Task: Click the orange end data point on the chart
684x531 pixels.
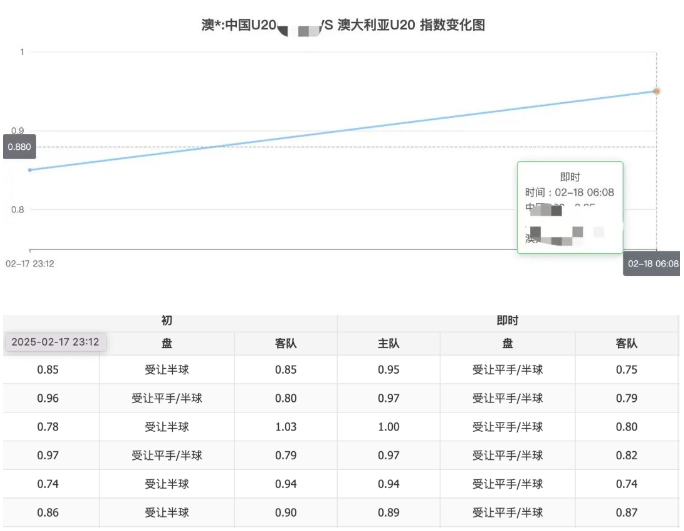Action: coord(657,91)
